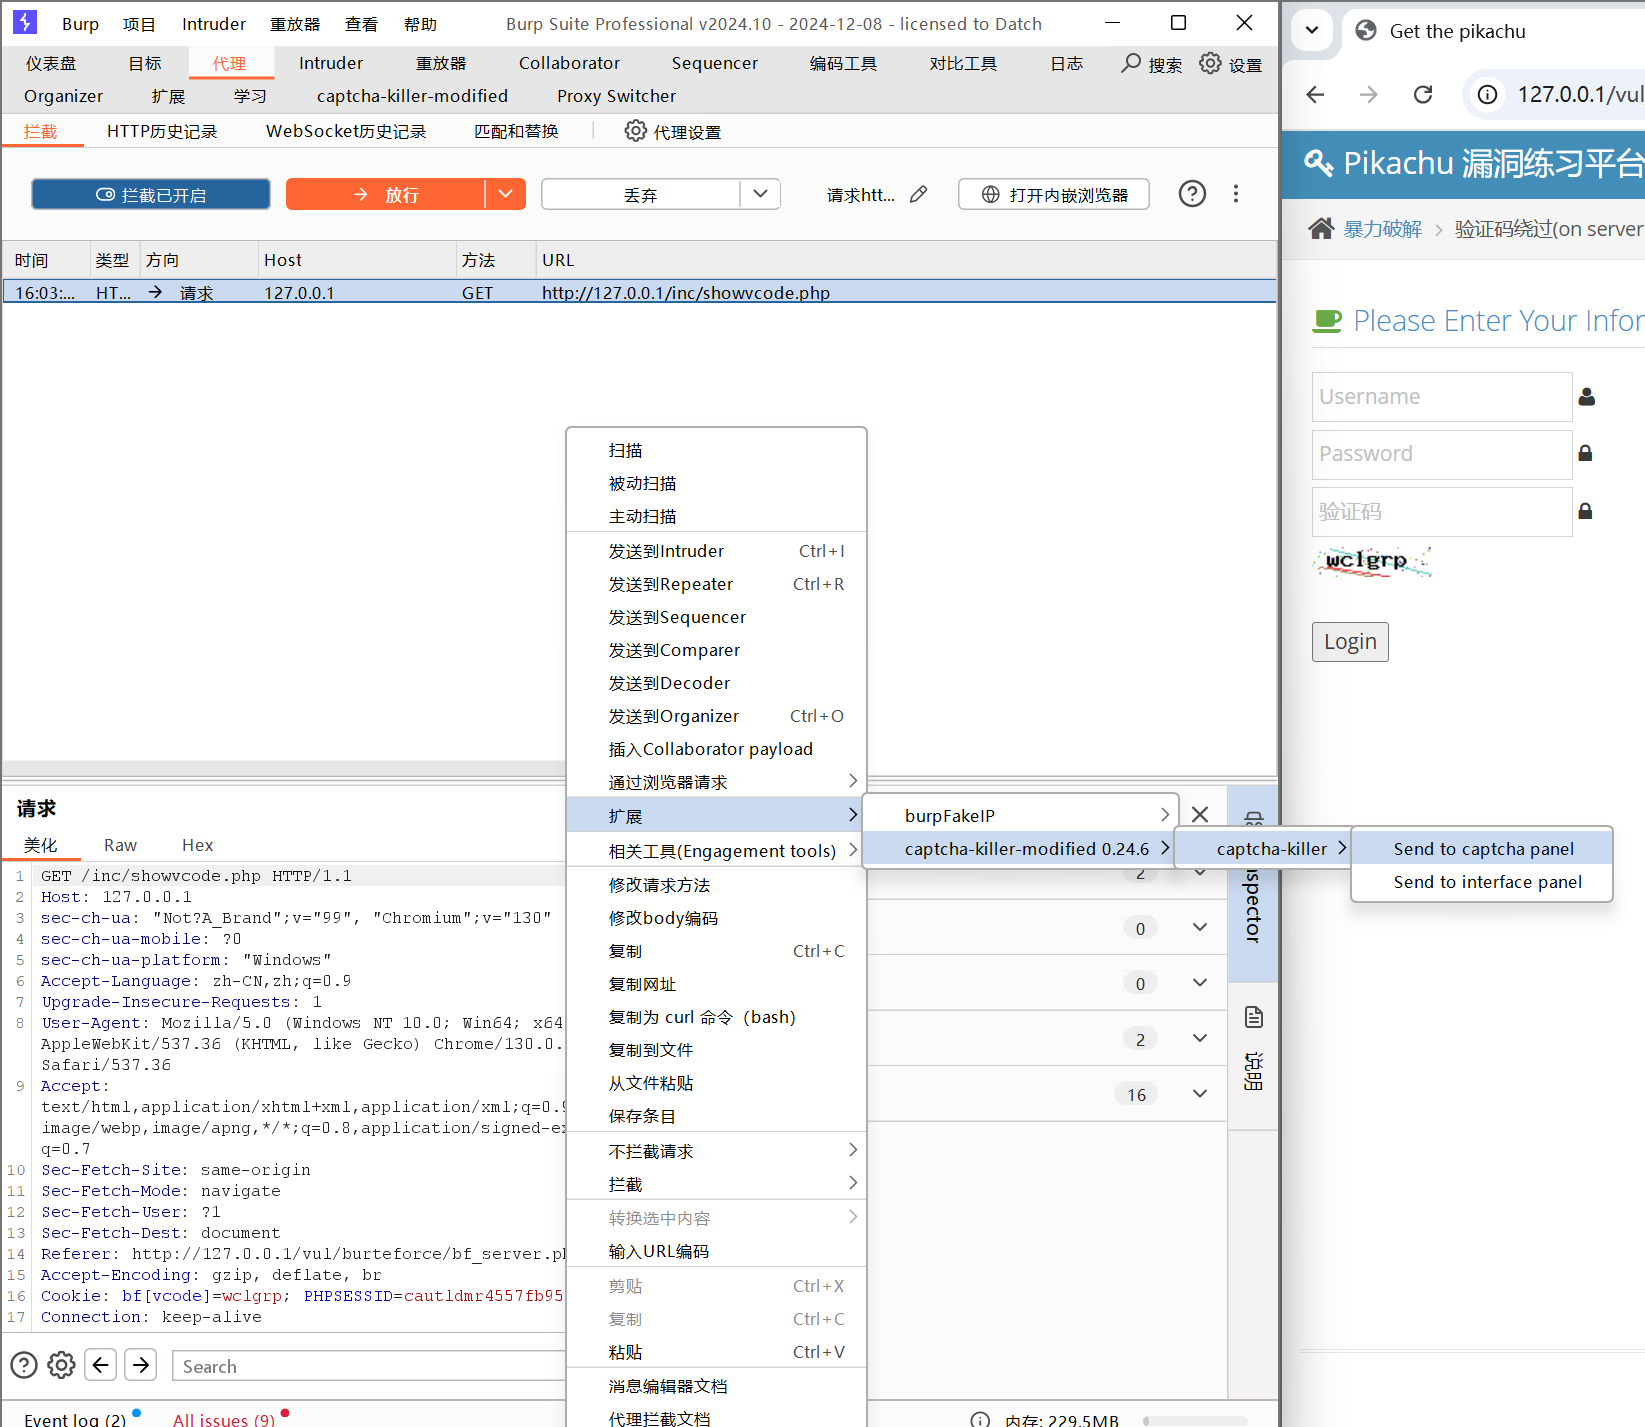
Task: Open Event log (2) in status bar
Action: (75, 1419)
